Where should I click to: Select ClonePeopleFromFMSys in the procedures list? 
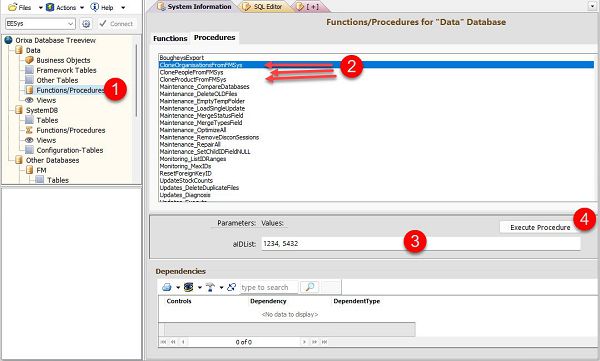point(191,72)
